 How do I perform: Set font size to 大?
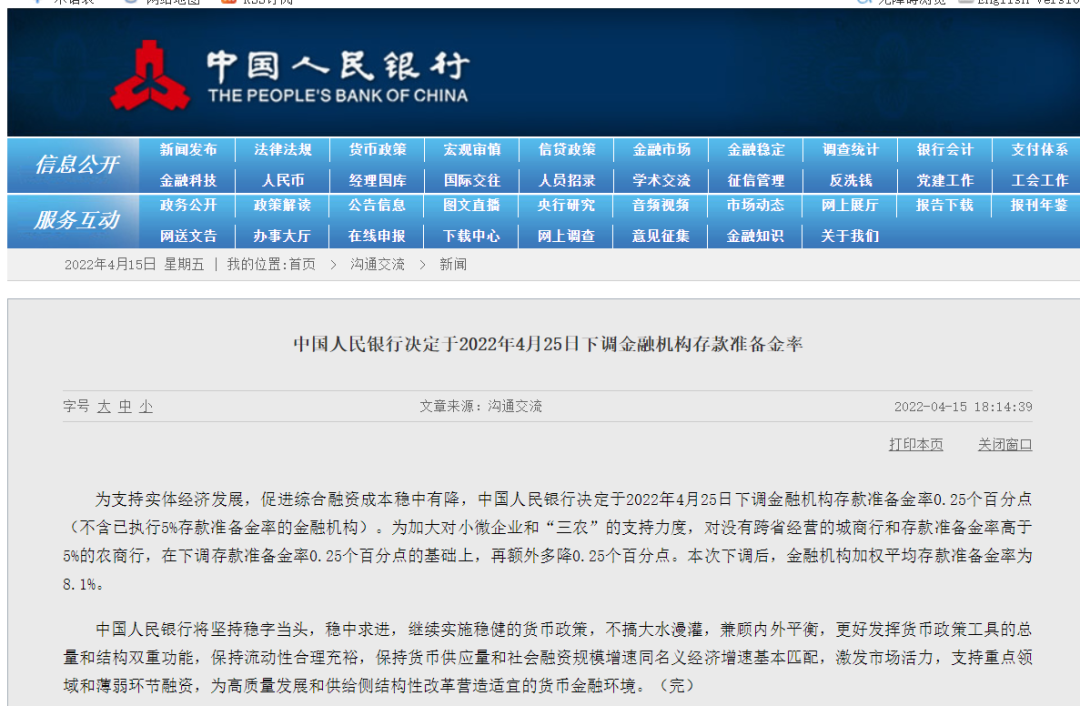pyautogui.click(x=104, y=406)
